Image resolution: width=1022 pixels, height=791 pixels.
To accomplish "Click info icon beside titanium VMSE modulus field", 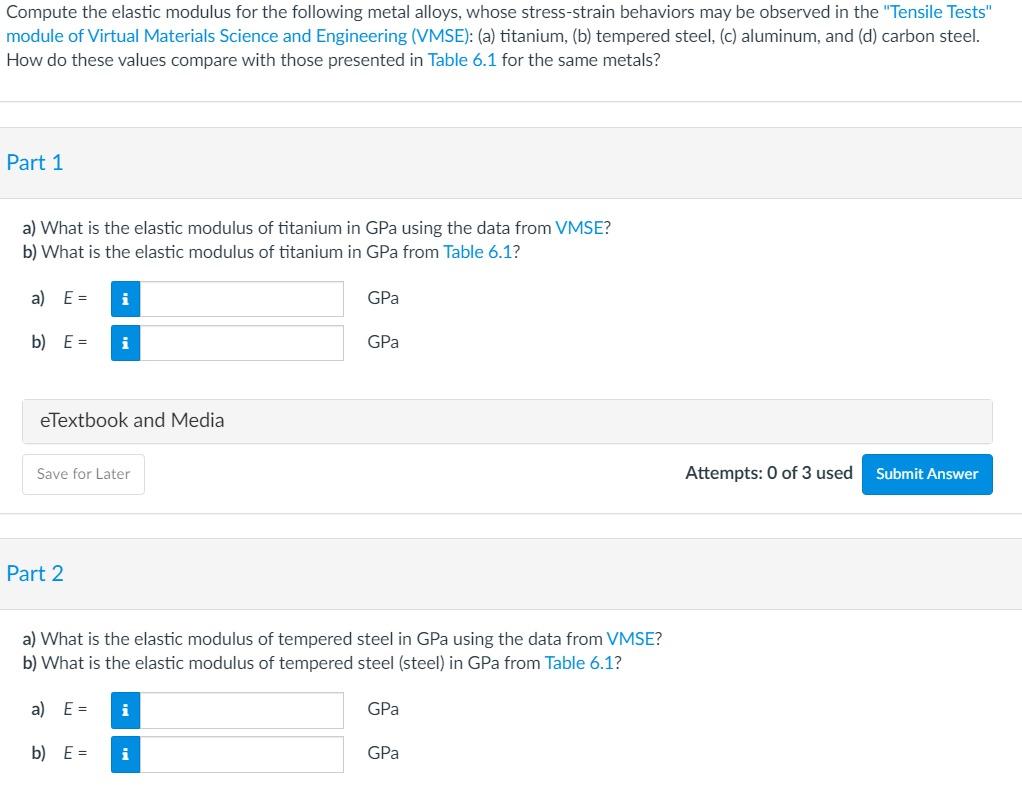I will [124, 298].
